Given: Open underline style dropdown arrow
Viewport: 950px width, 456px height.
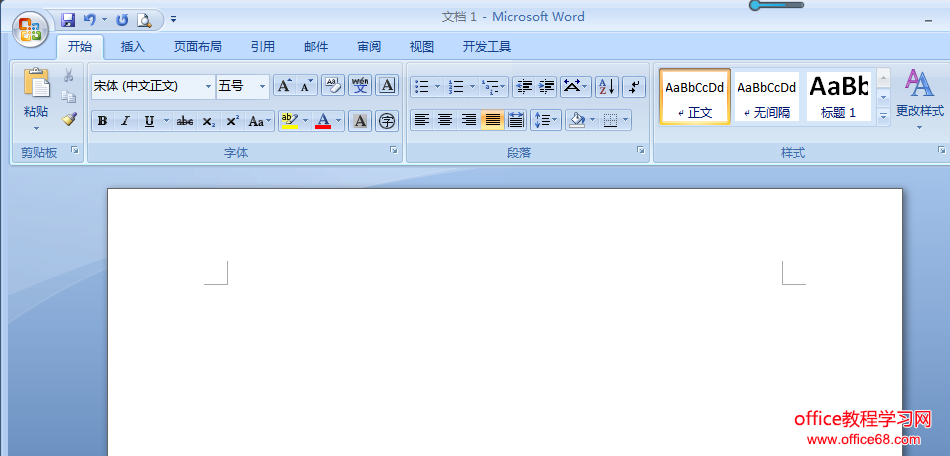Looking at the screenshot, I should click(166, 121).
